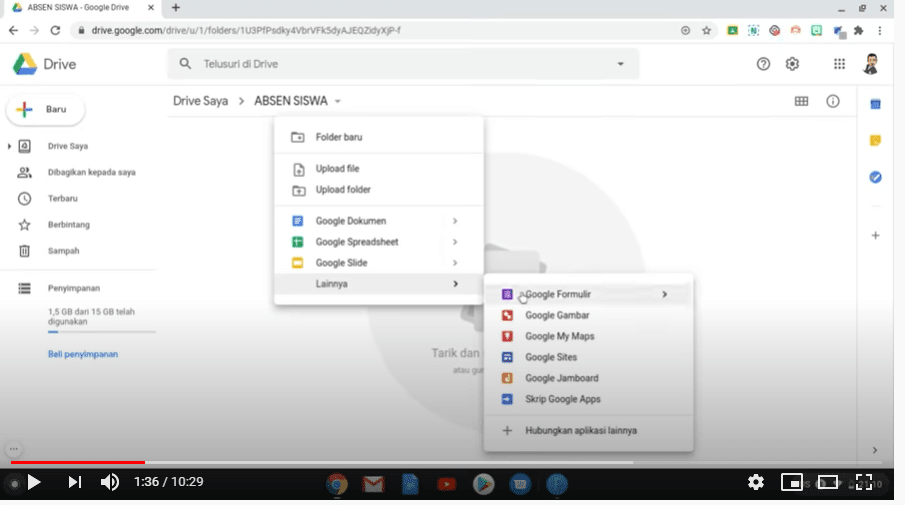Enter fullscreen in the video player
Image resolution: width=905 pixels, height=505 pixels.
pyautogui.click(x=864, y=482)
